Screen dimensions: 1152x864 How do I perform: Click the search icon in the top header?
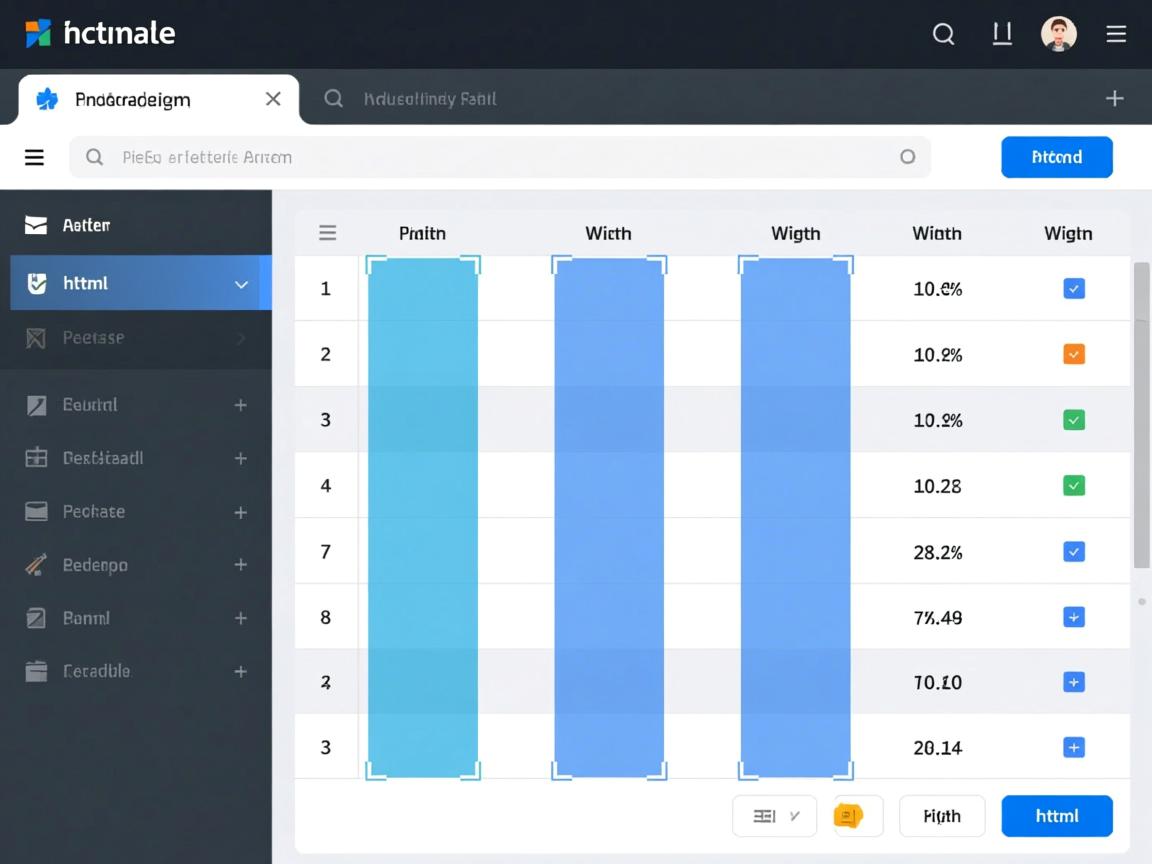(943, 34)
